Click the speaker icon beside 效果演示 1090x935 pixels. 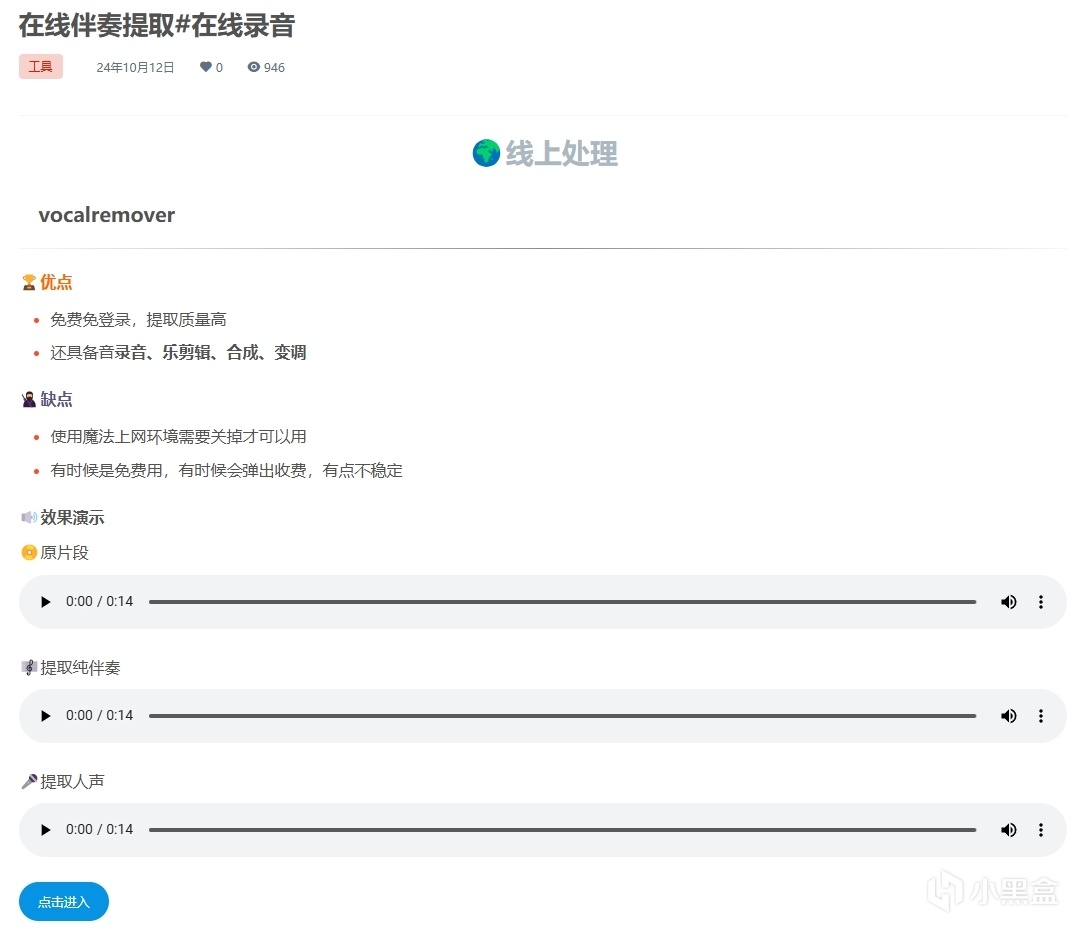pos(28,517)
